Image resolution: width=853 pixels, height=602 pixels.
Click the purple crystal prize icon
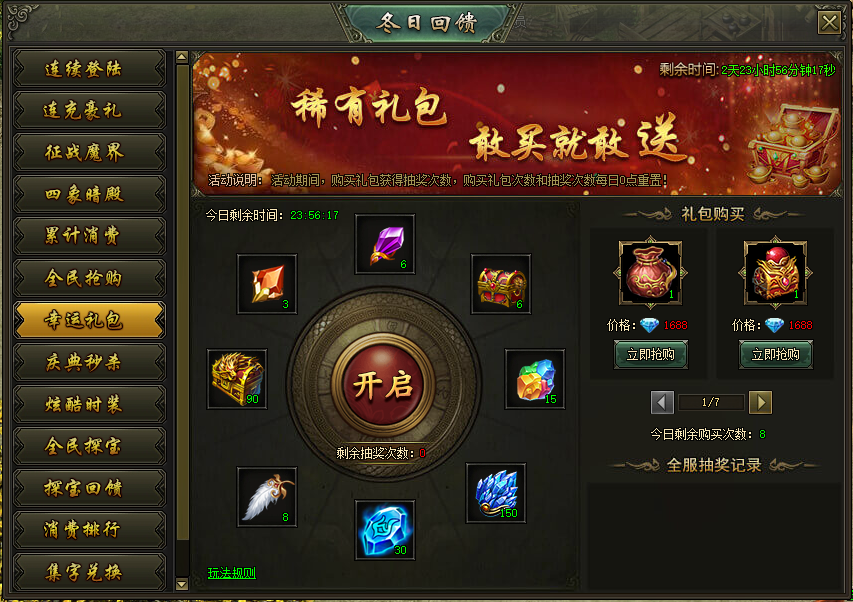click(x=385, y=244)
